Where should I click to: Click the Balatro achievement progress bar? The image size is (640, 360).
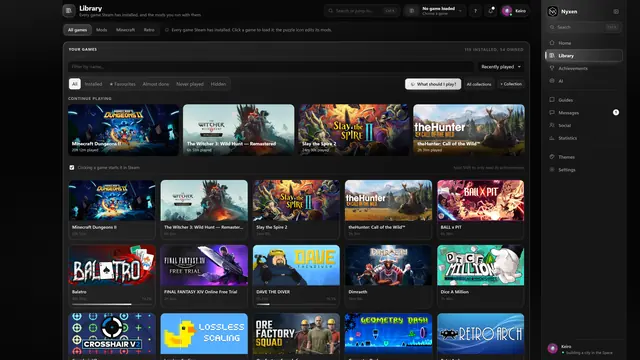pyautogui.click(x=112, y=304)
